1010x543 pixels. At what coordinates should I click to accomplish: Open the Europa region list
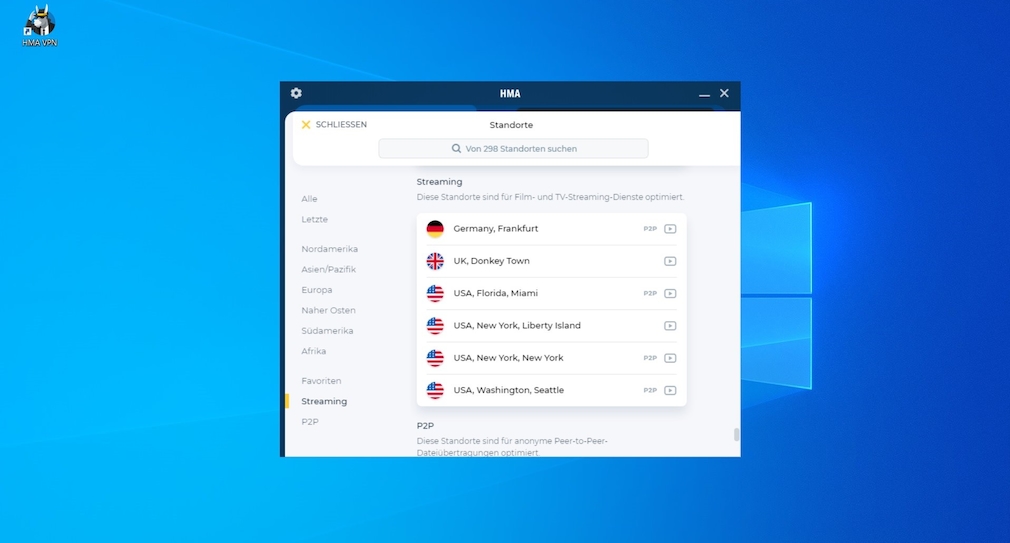[317, 290]
